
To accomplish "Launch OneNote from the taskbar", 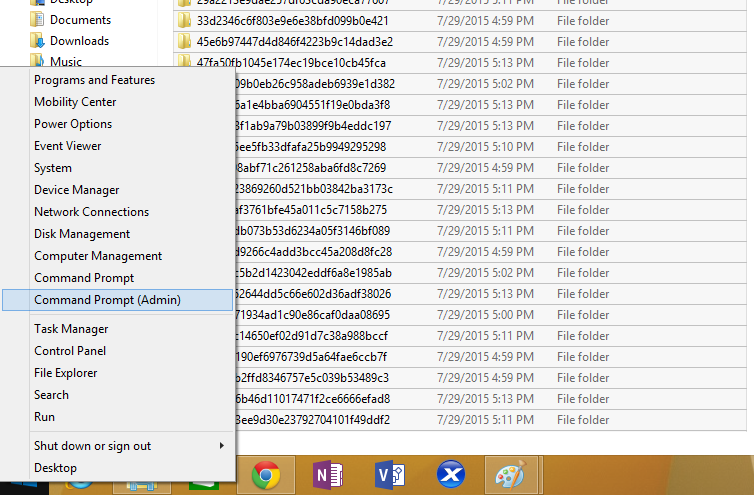I will click(327, 475).
